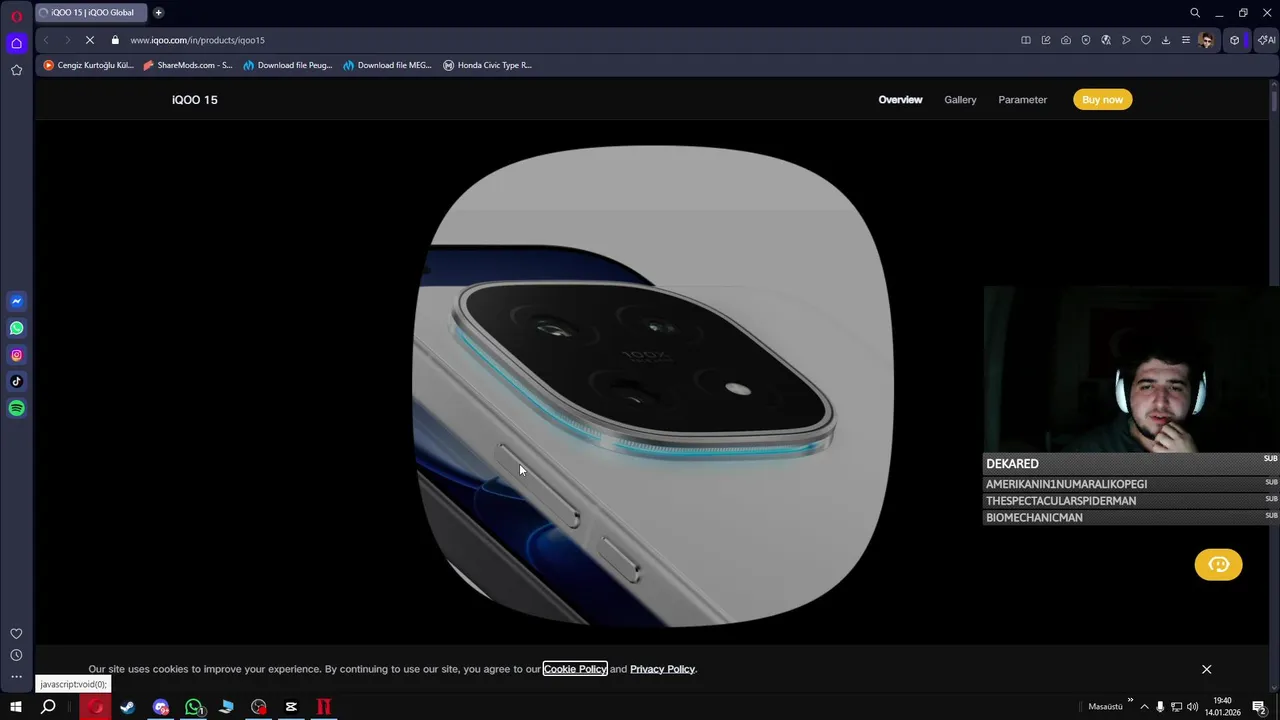Expand Masaüstü toolbar double chevron
1280x720 pixels.
pyautogui.click(x=1131, y=701)
